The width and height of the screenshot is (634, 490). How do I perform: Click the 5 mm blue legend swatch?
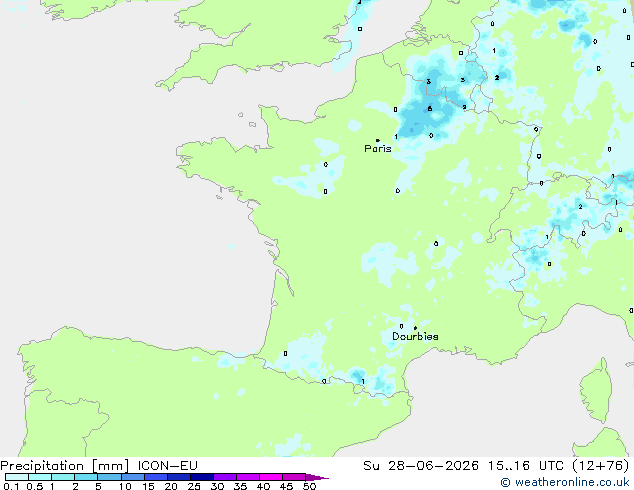[109, 477]
